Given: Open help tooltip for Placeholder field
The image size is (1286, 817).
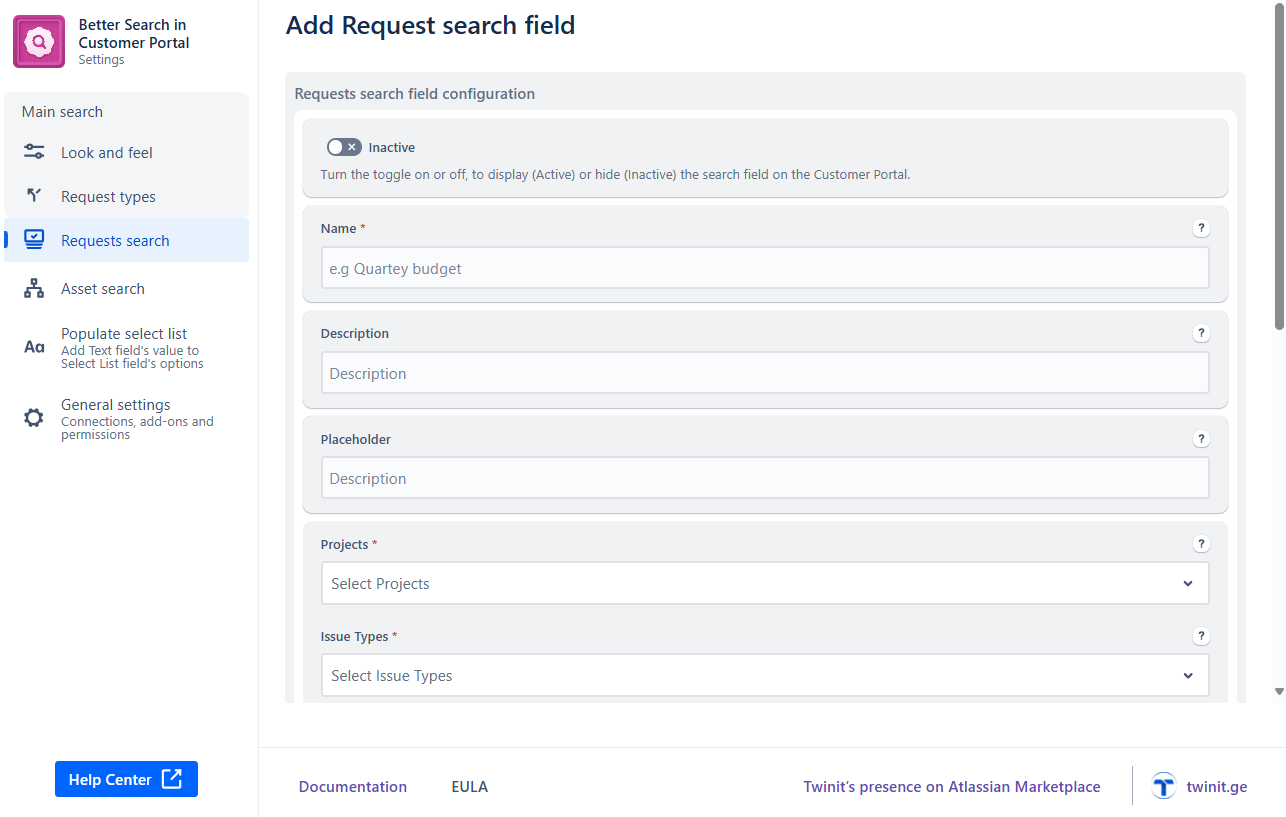Looking at the screenshot, I should pos(1201,439).
